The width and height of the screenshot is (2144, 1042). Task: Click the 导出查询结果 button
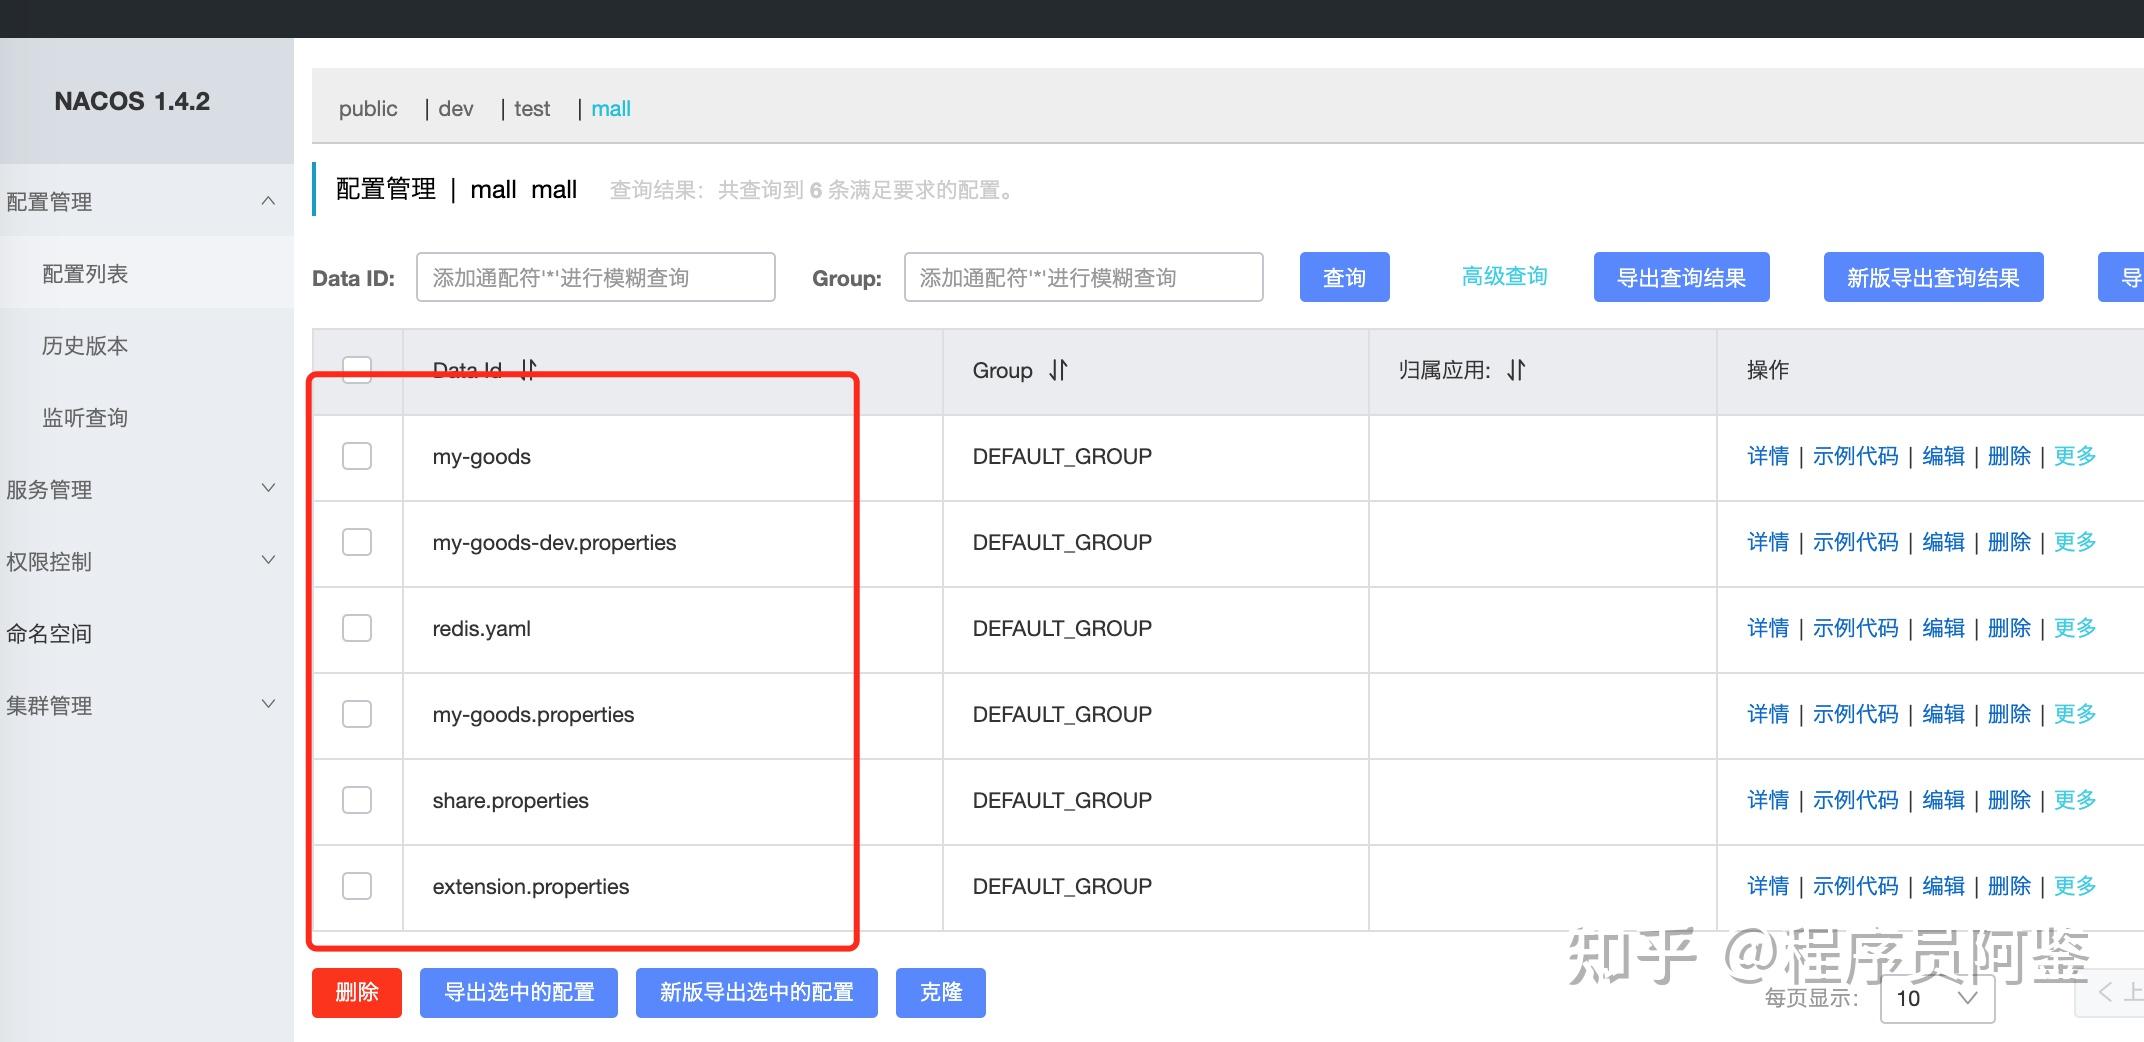coord(1682,277)
